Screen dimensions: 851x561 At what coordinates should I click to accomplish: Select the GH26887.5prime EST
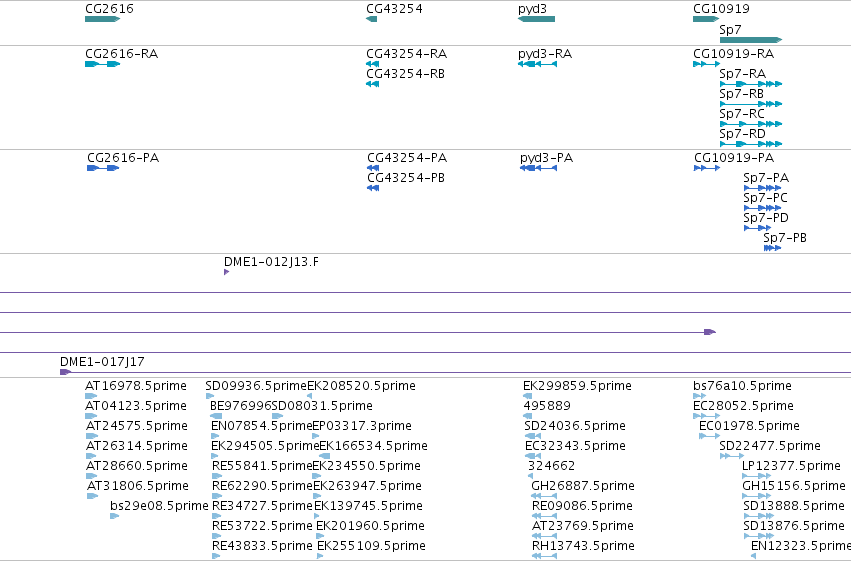point(544,496)
